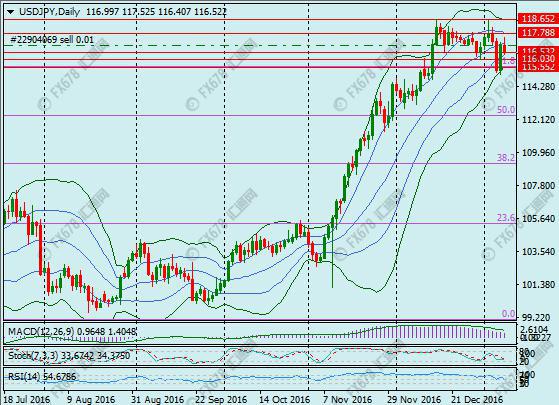The image size is (559, 405).
Task: Click the 116.030 red price tag
Action: point(538,58)
